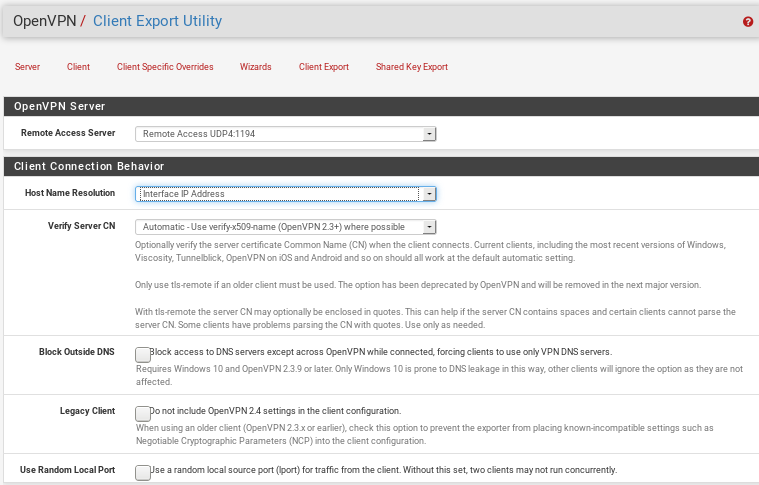The height and width of the screenshot is (485, 759).
Task: Open the Remote Access Server dropdown
Action: pyautogui.click(x=286, y=134)
